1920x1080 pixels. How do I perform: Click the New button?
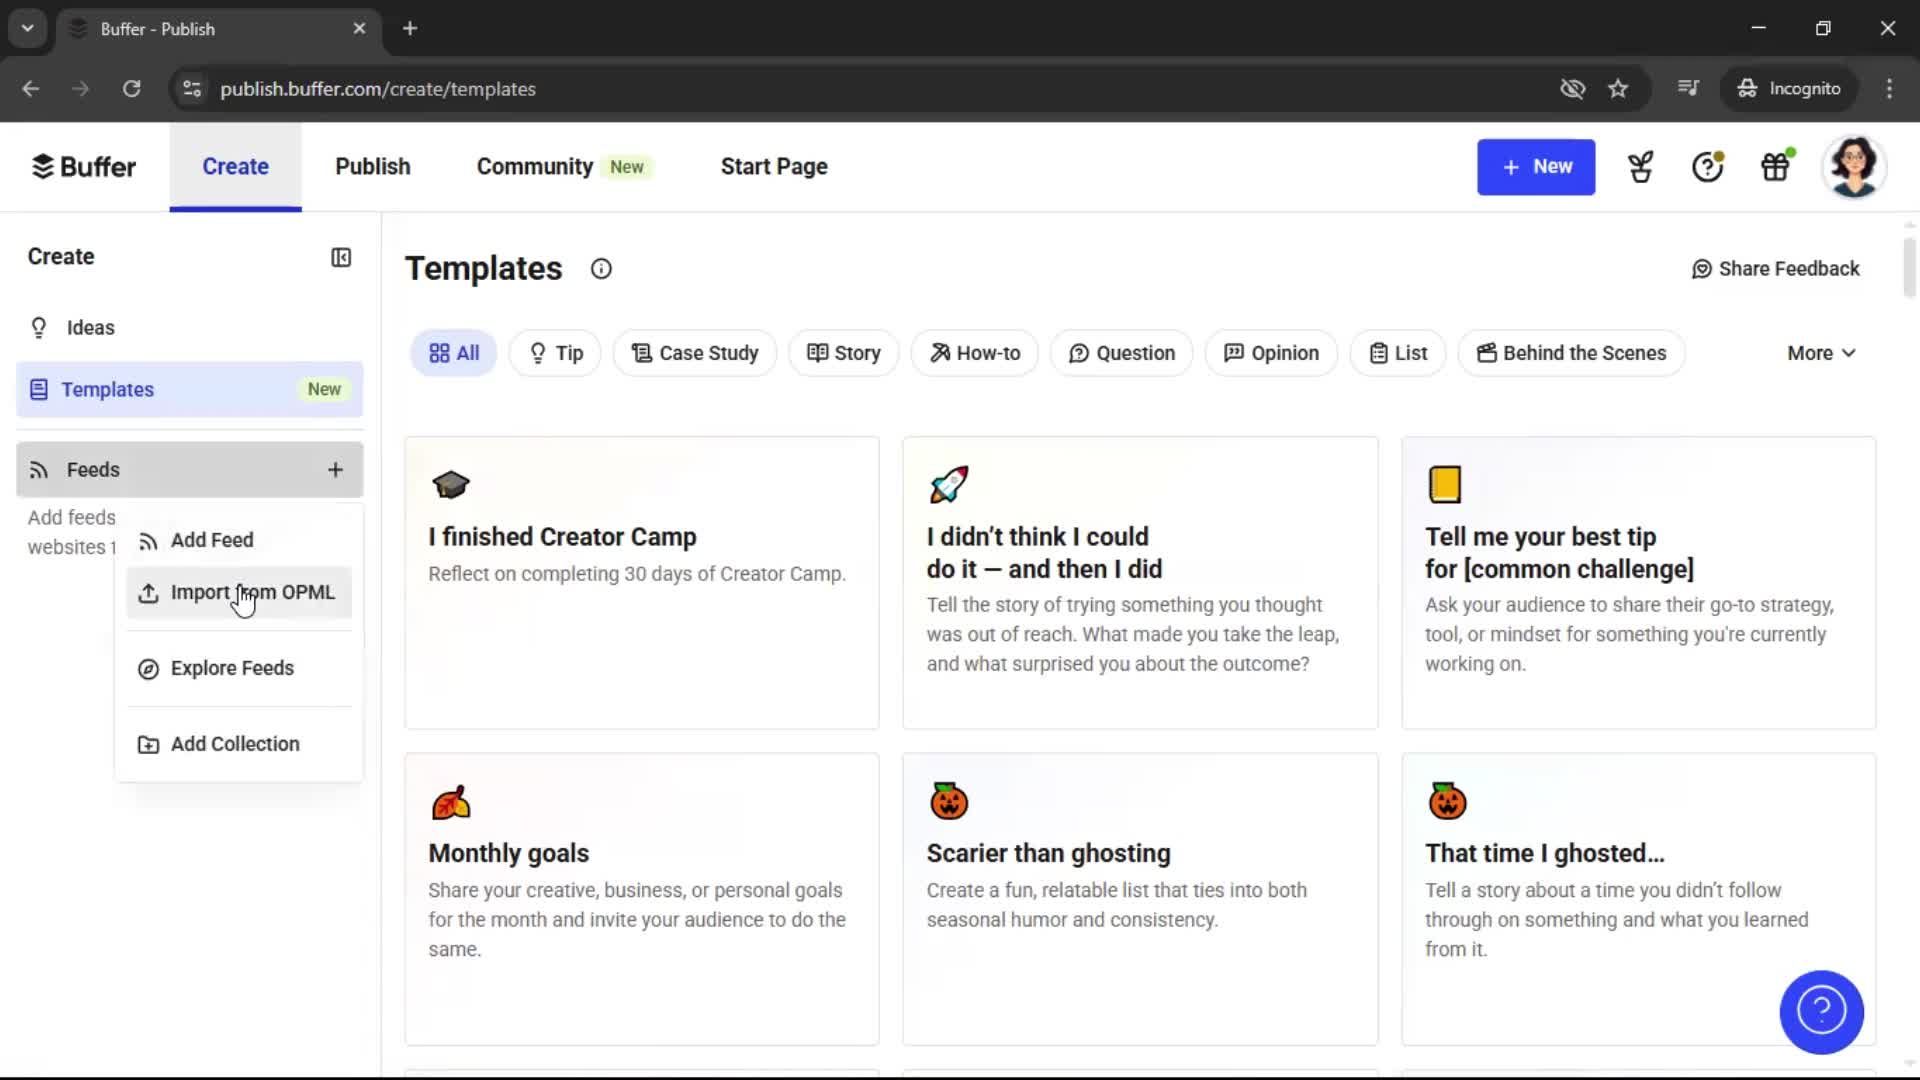(x=1536, y=167)
